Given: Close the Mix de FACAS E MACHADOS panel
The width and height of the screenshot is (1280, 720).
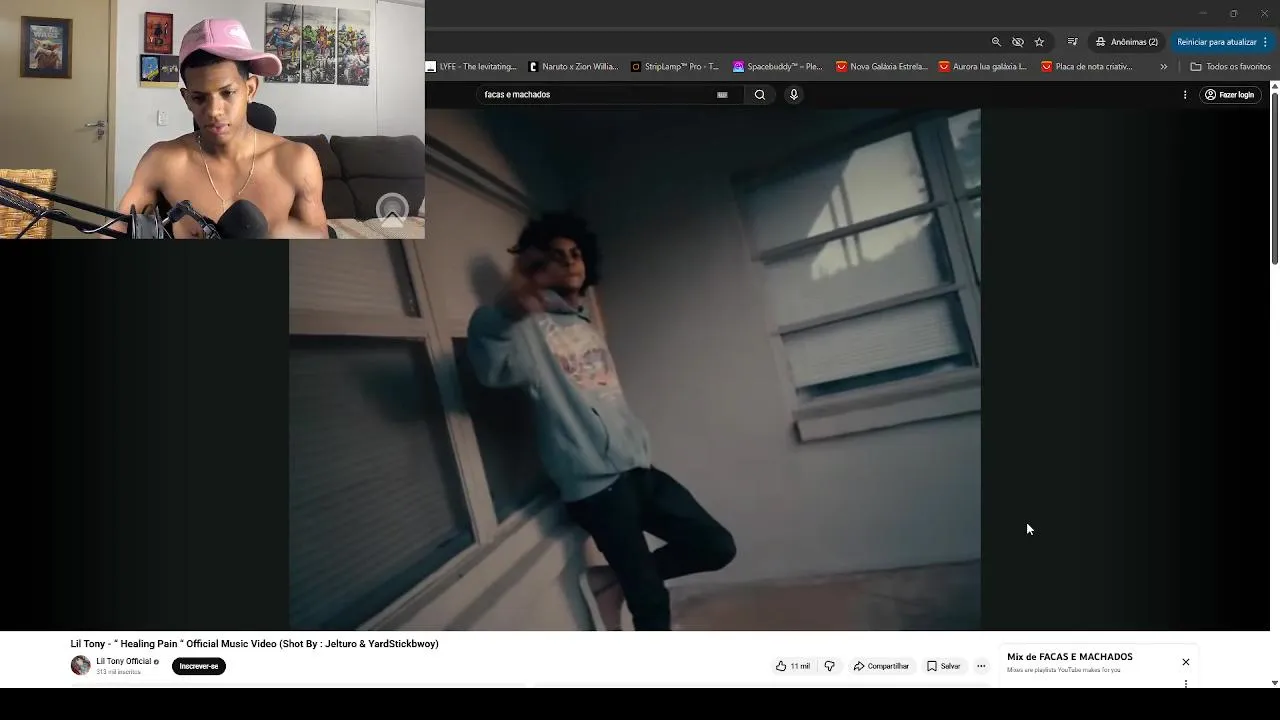Looking at the screenshot, I should [x=1186, y=662].
